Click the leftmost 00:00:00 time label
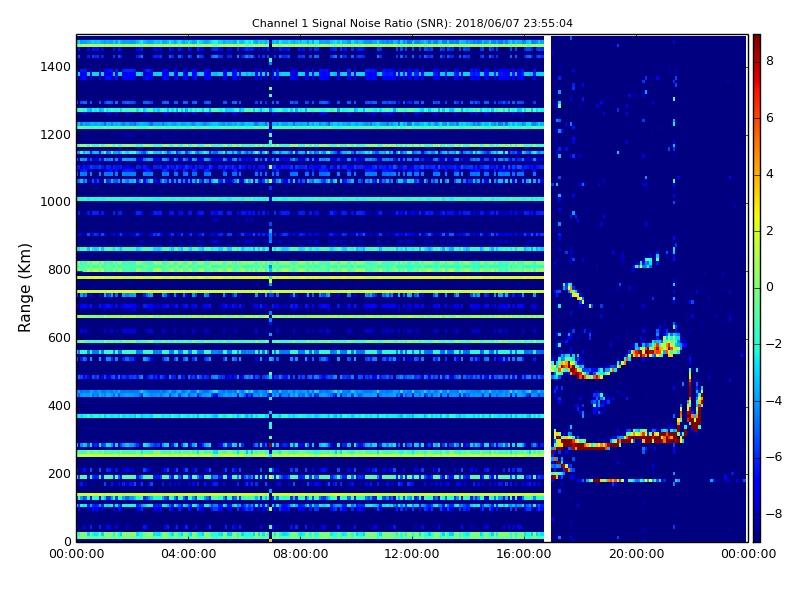 click(x=77, y=554)
